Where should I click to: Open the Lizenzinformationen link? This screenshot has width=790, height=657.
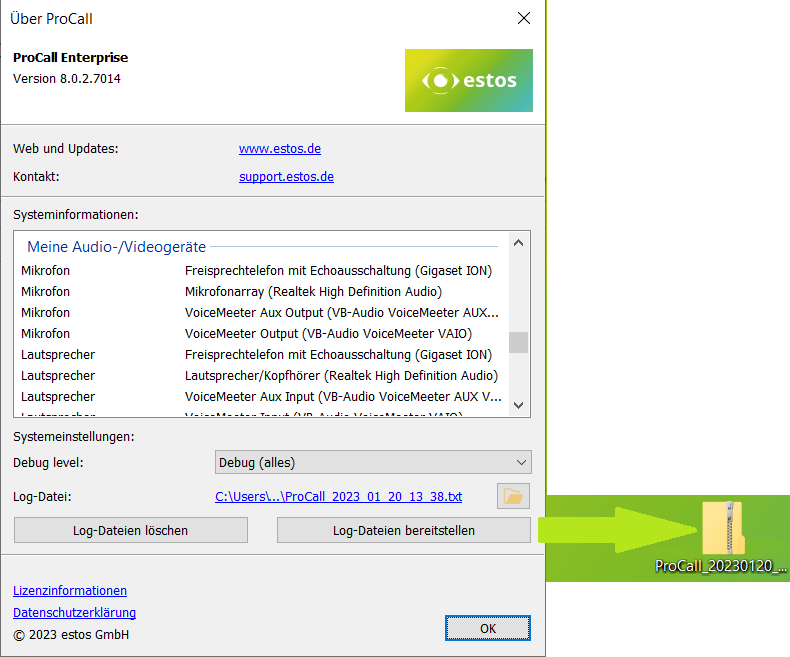click(x=70, y=591)
